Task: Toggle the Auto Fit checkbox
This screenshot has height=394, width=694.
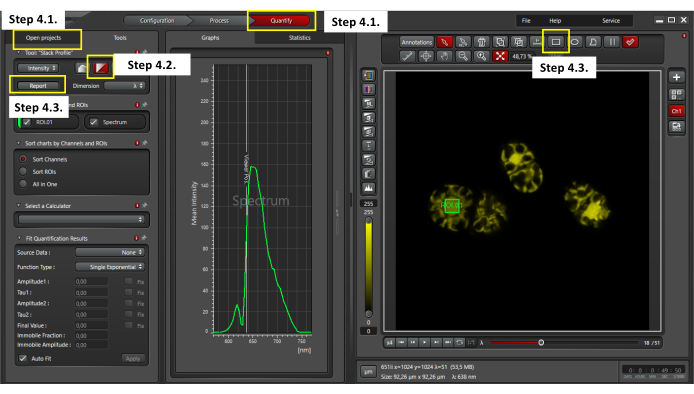Action: [23, 358]
